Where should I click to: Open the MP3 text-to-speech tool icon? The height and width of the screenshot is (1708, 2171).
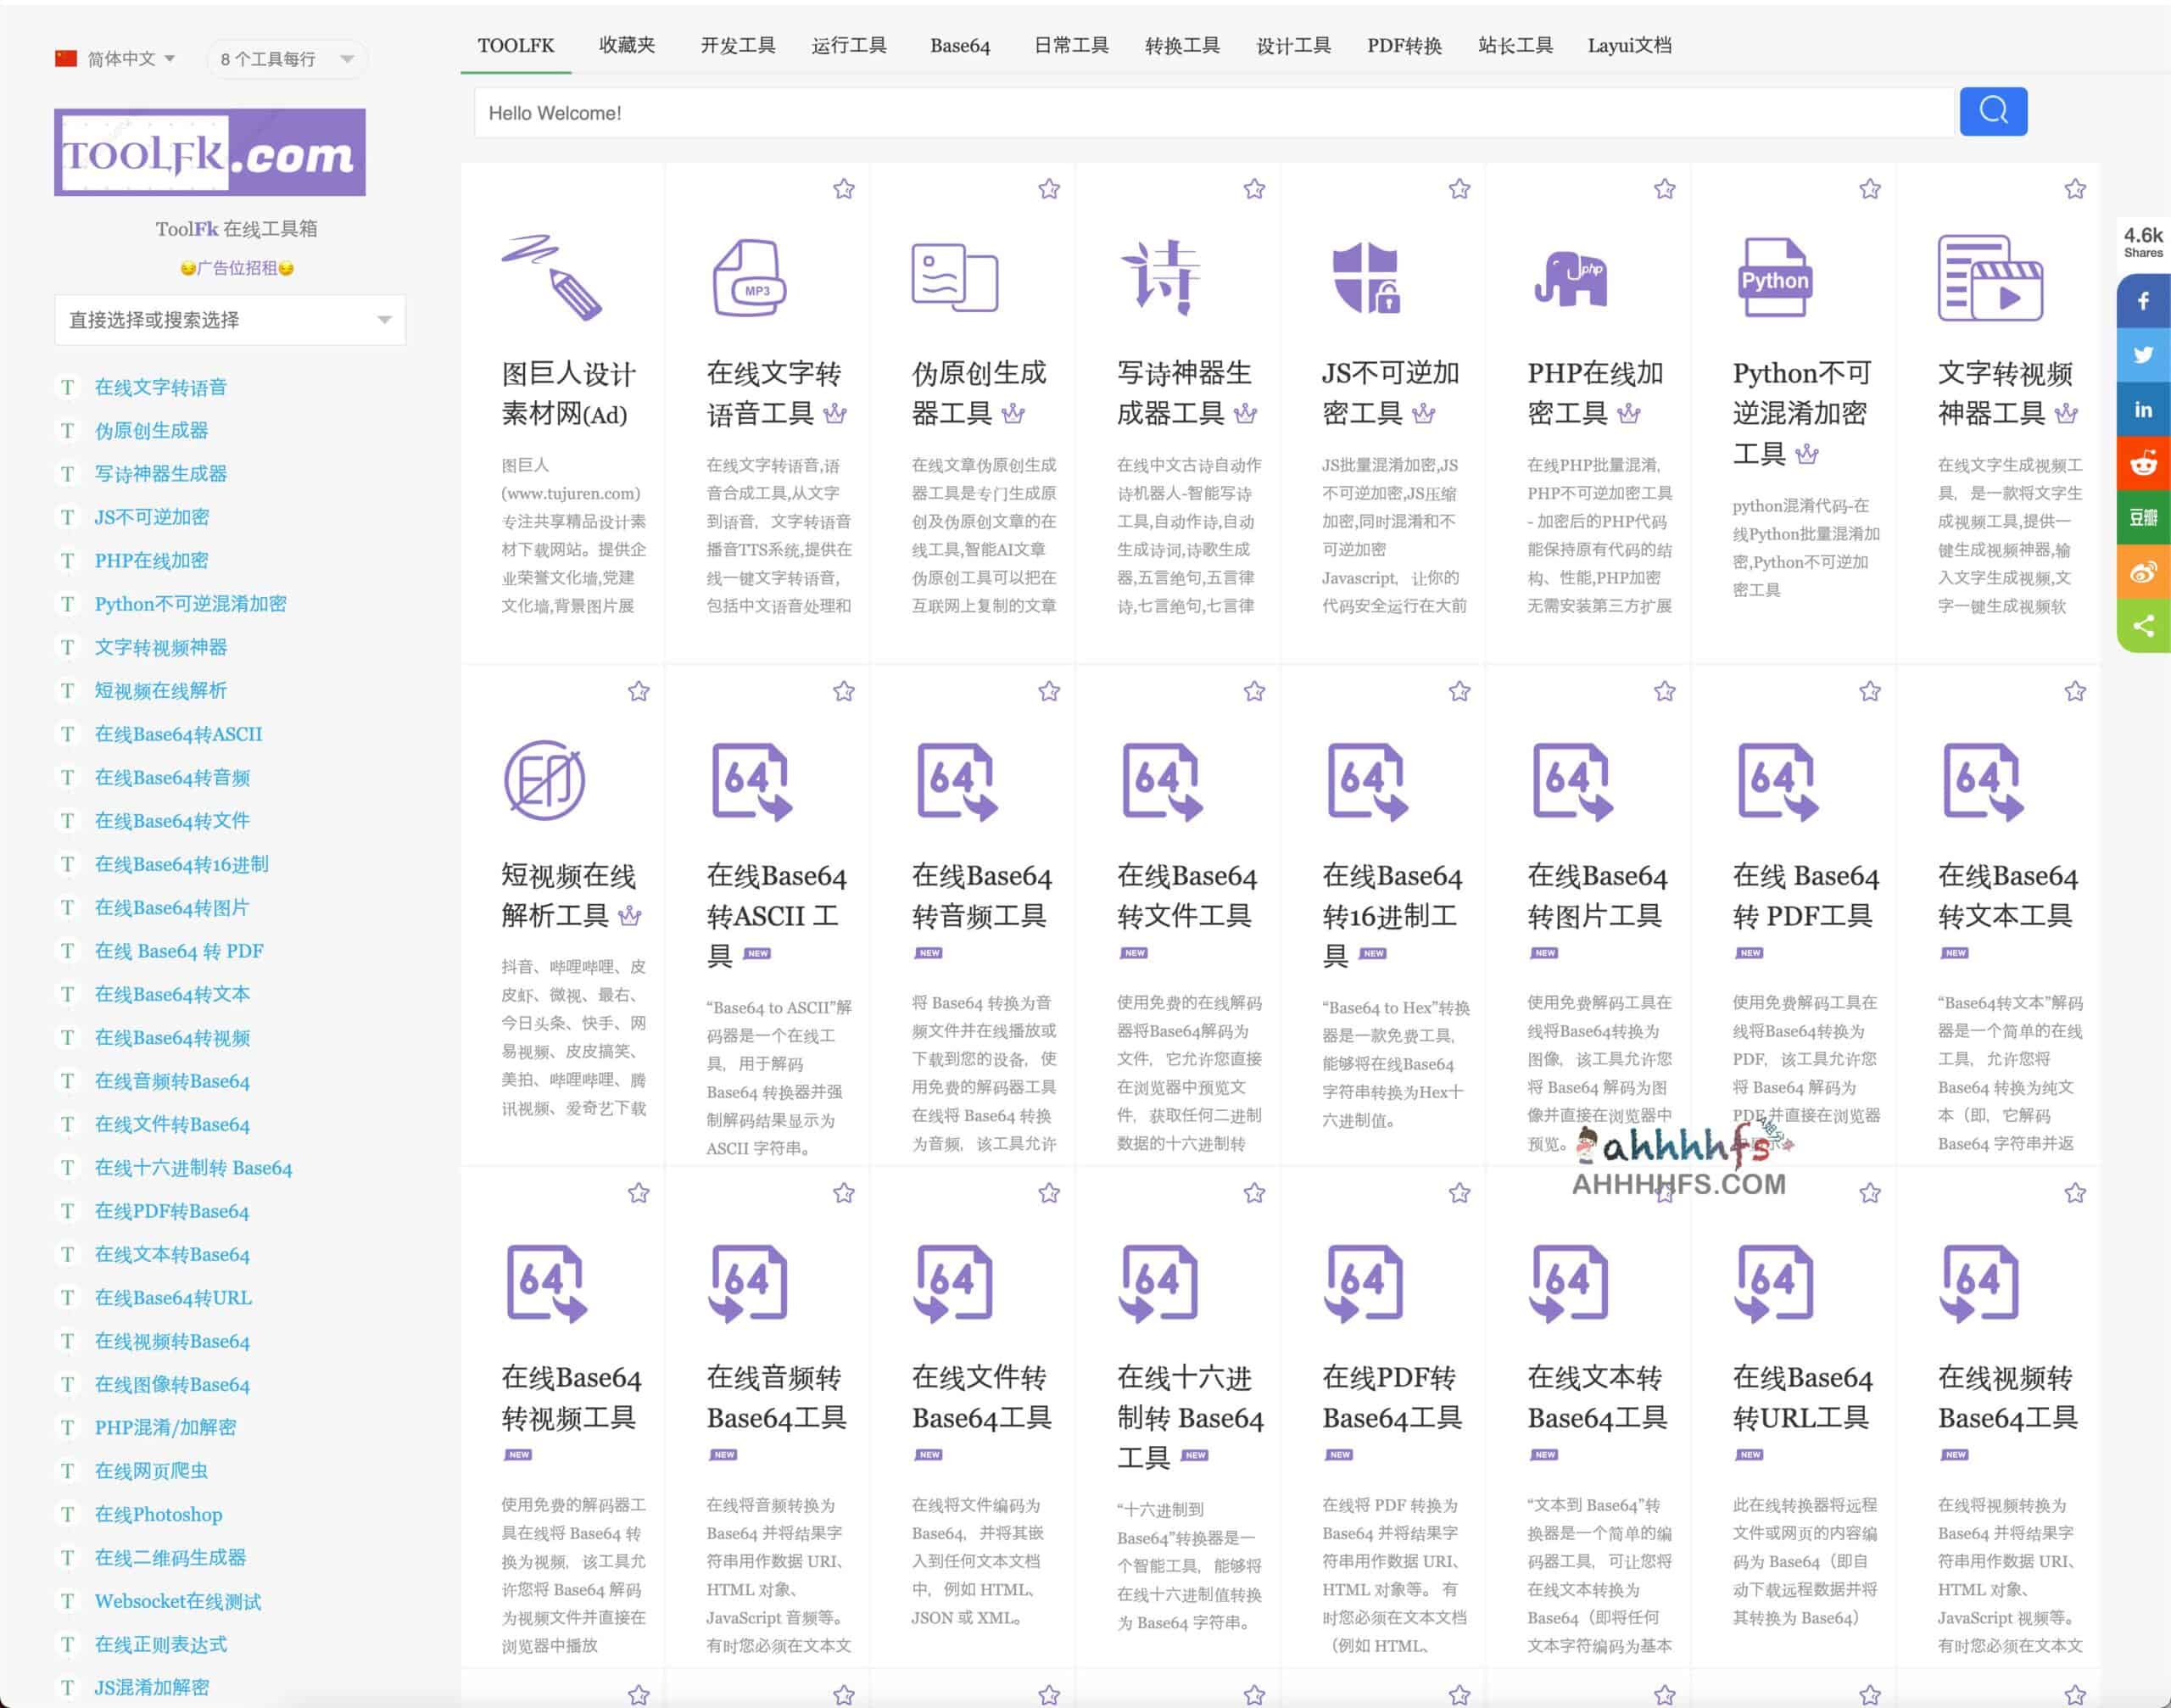click(x=749, y=278)
